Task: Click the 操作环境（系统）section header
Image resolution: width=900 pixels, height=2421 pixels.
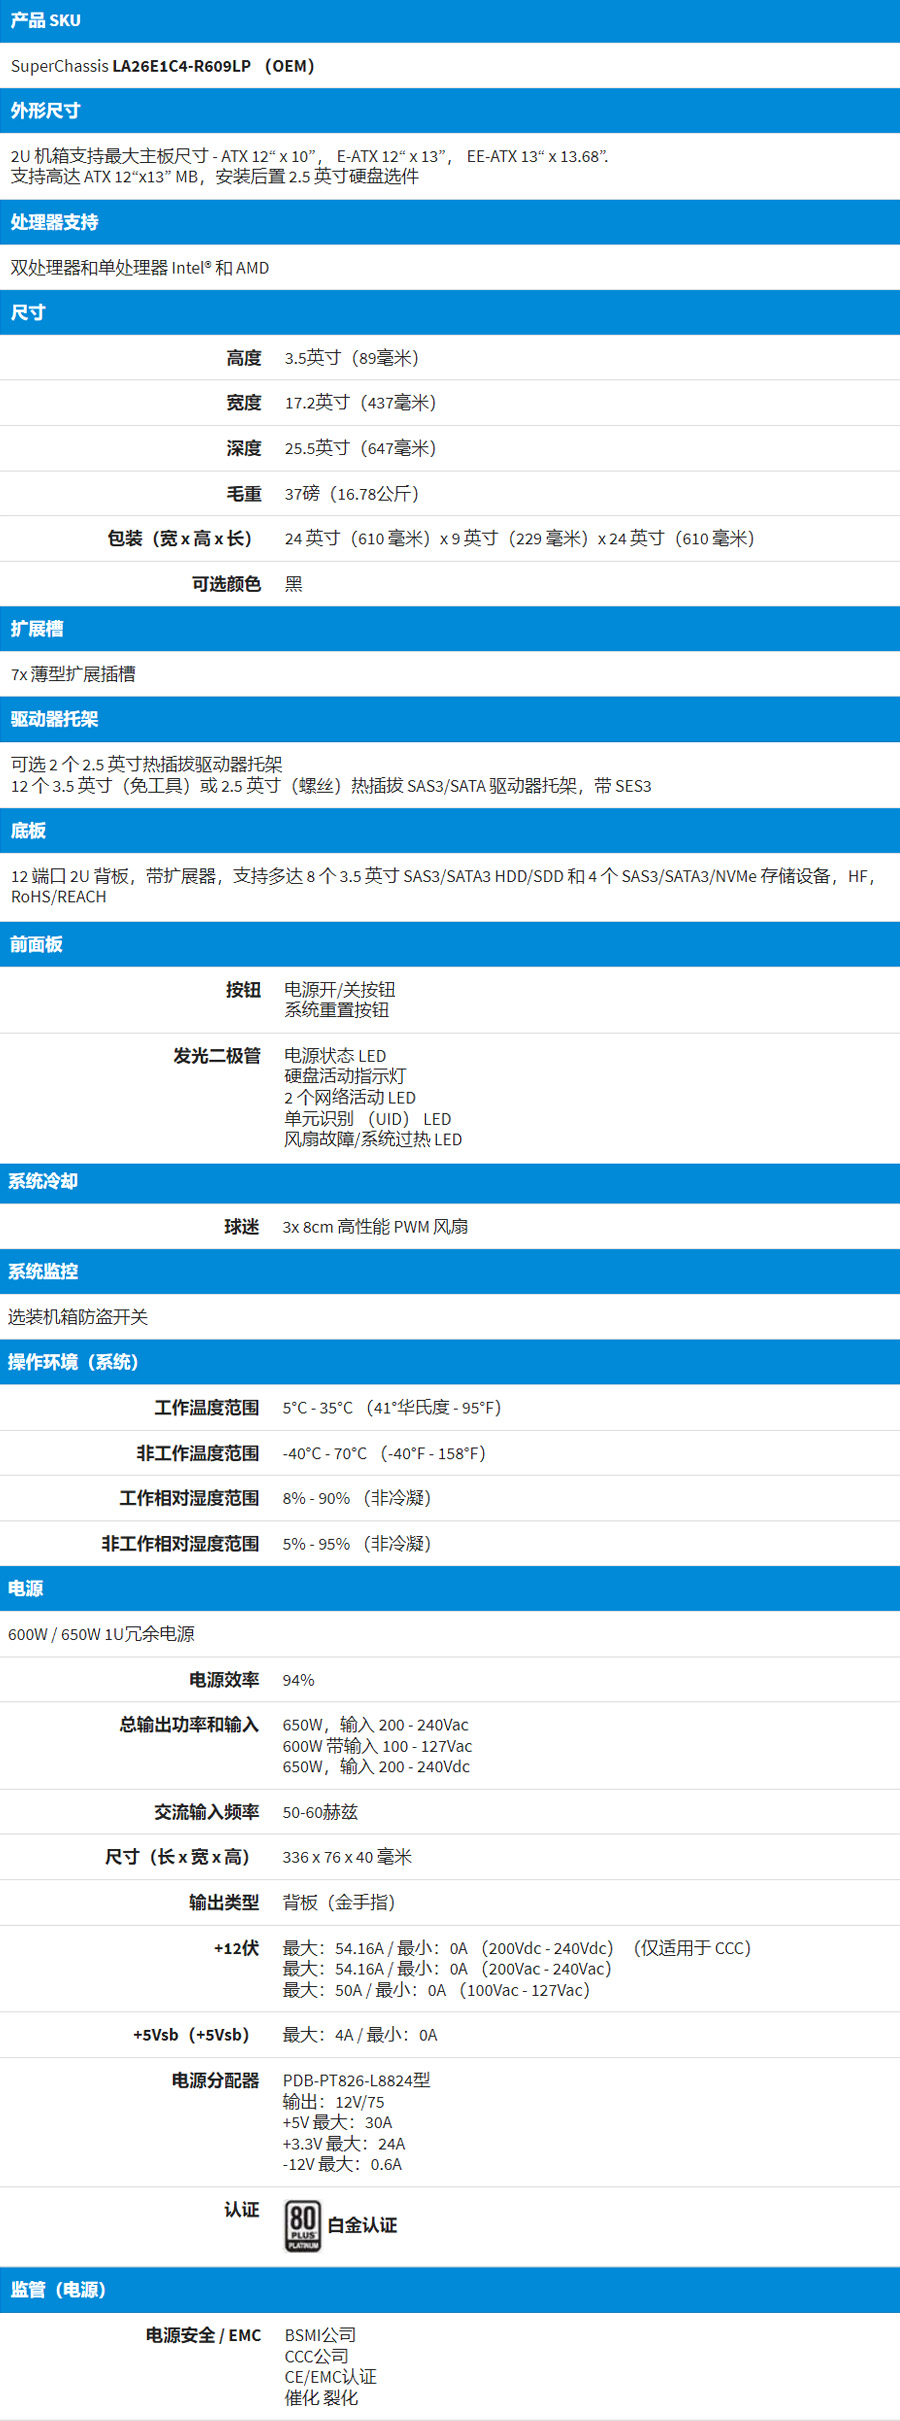Action: [73, 1362]
